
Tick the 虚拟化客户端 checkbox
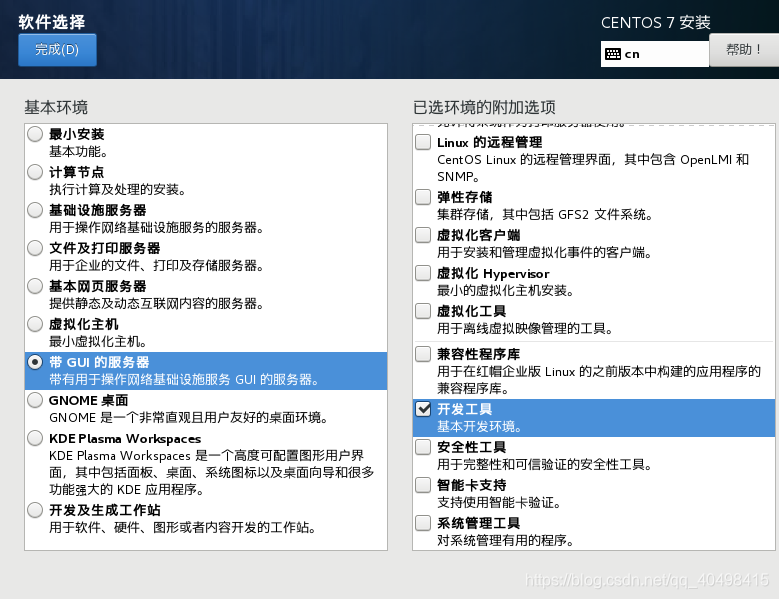[423, 235]
